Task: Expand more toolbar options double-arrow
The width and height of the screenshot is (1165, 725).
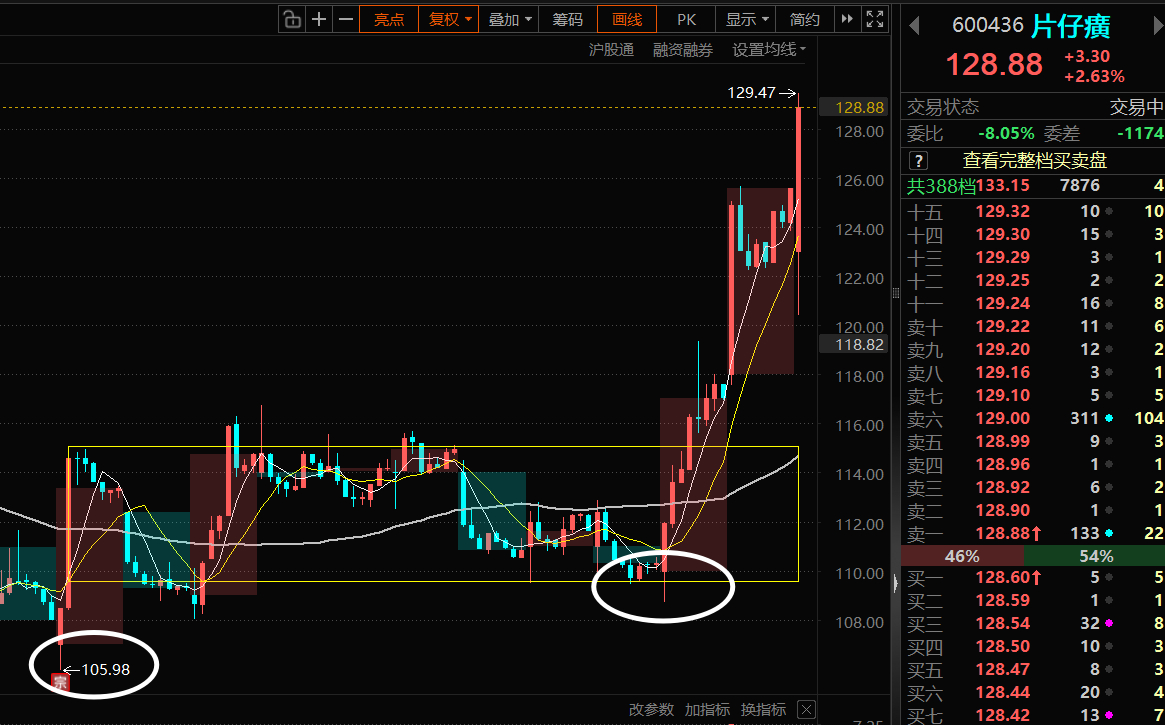Action: click(x=847, y=19)
